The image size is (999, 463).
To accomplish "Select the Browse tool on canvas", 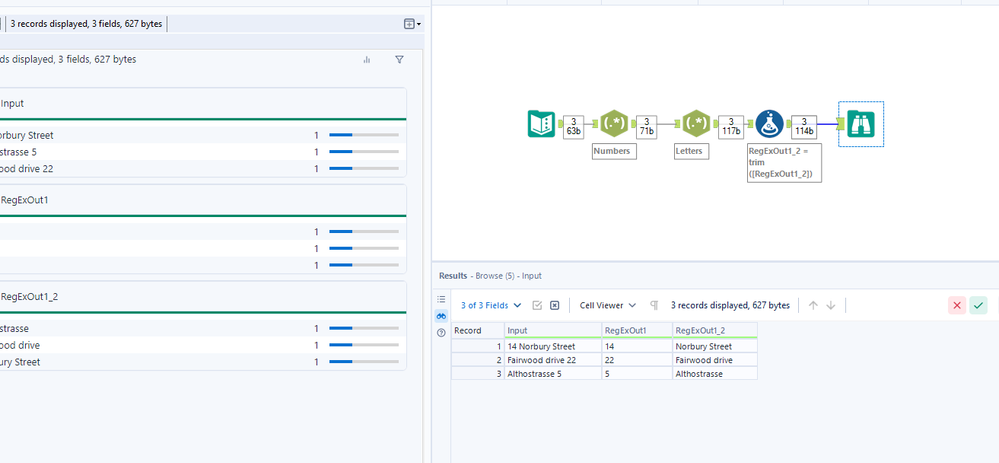I will coord(861,124).
